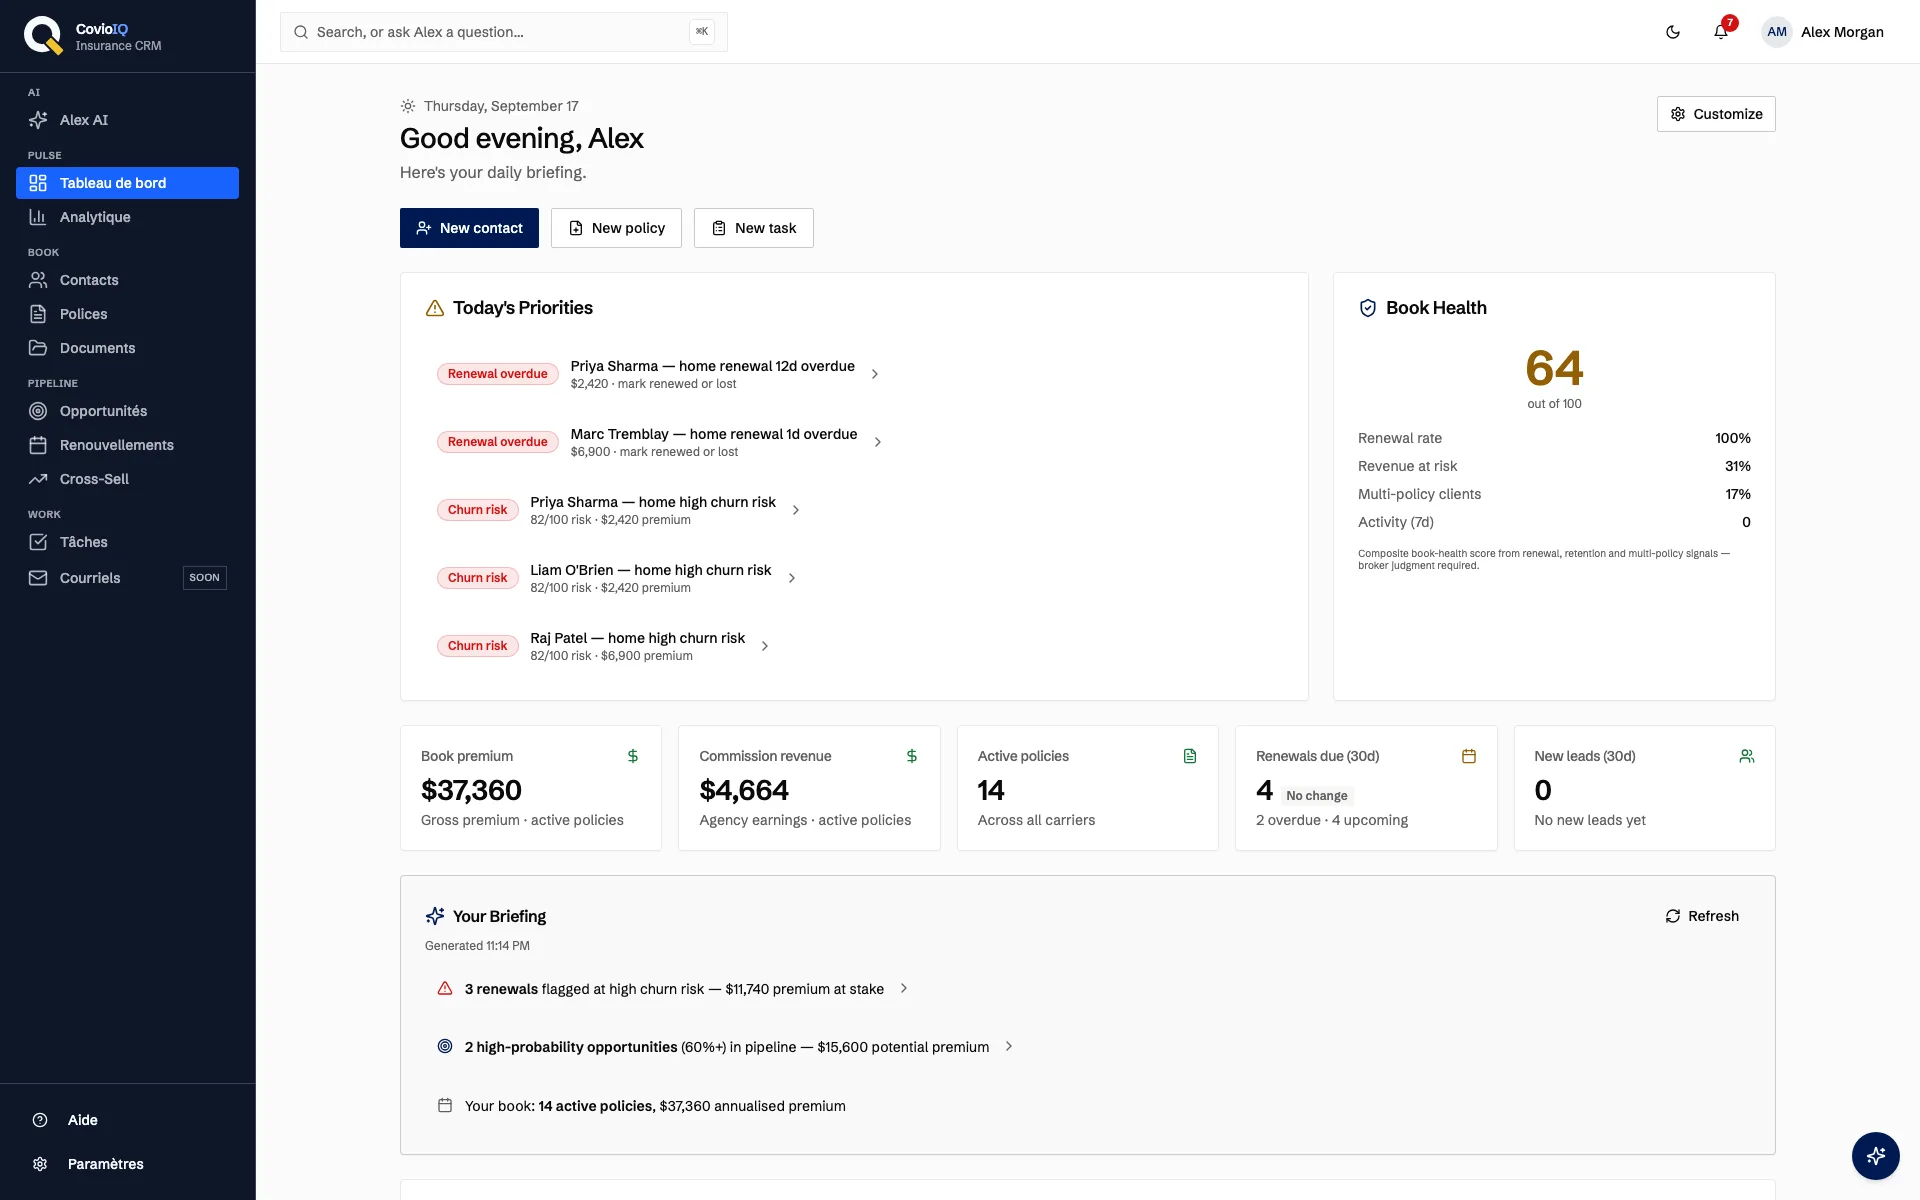The height and width of the screenshot is (1200, 1920).
Task: Expand Liam O'Brien churn risk chevron
Action: point(792,578)
